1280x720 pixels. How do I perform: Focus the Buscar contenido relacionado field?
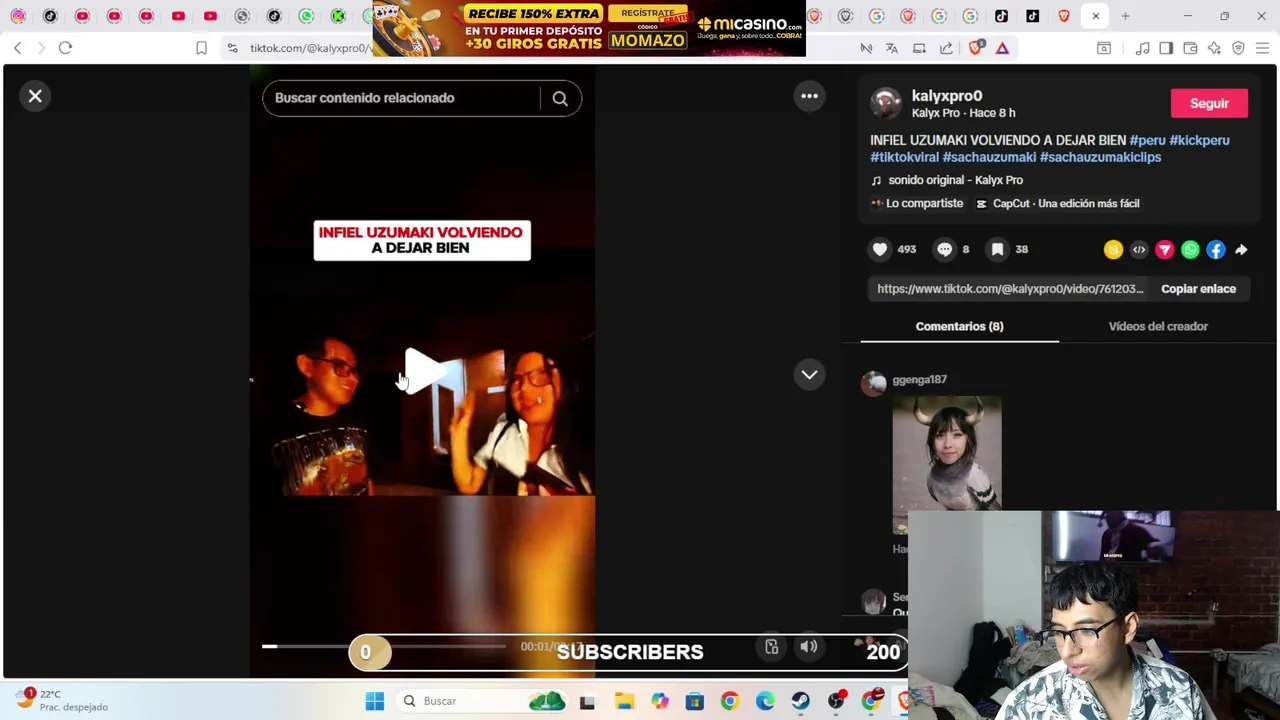400,98
